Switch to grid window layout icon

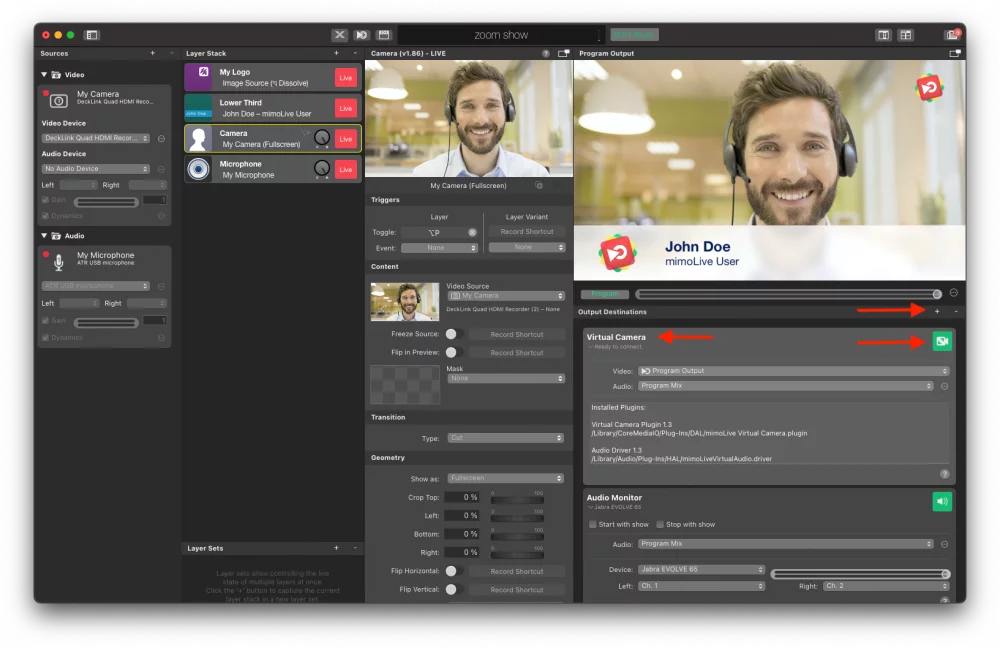tap(906, 35)
